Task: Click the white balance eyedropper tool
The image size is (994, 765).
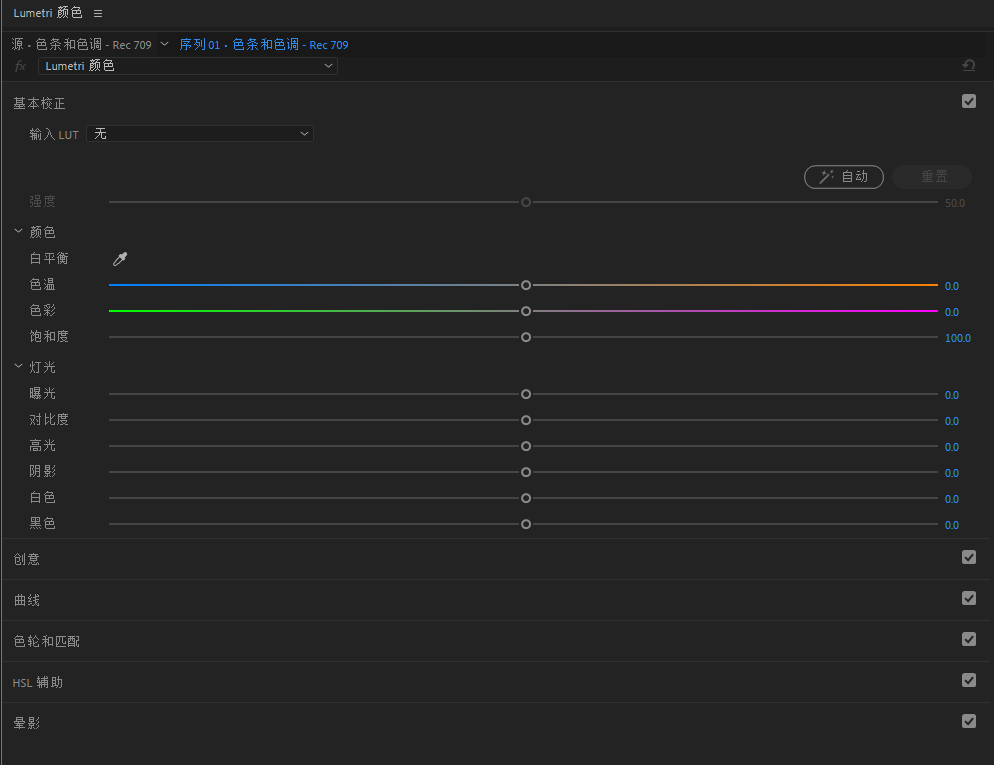Action: (120, 259)
